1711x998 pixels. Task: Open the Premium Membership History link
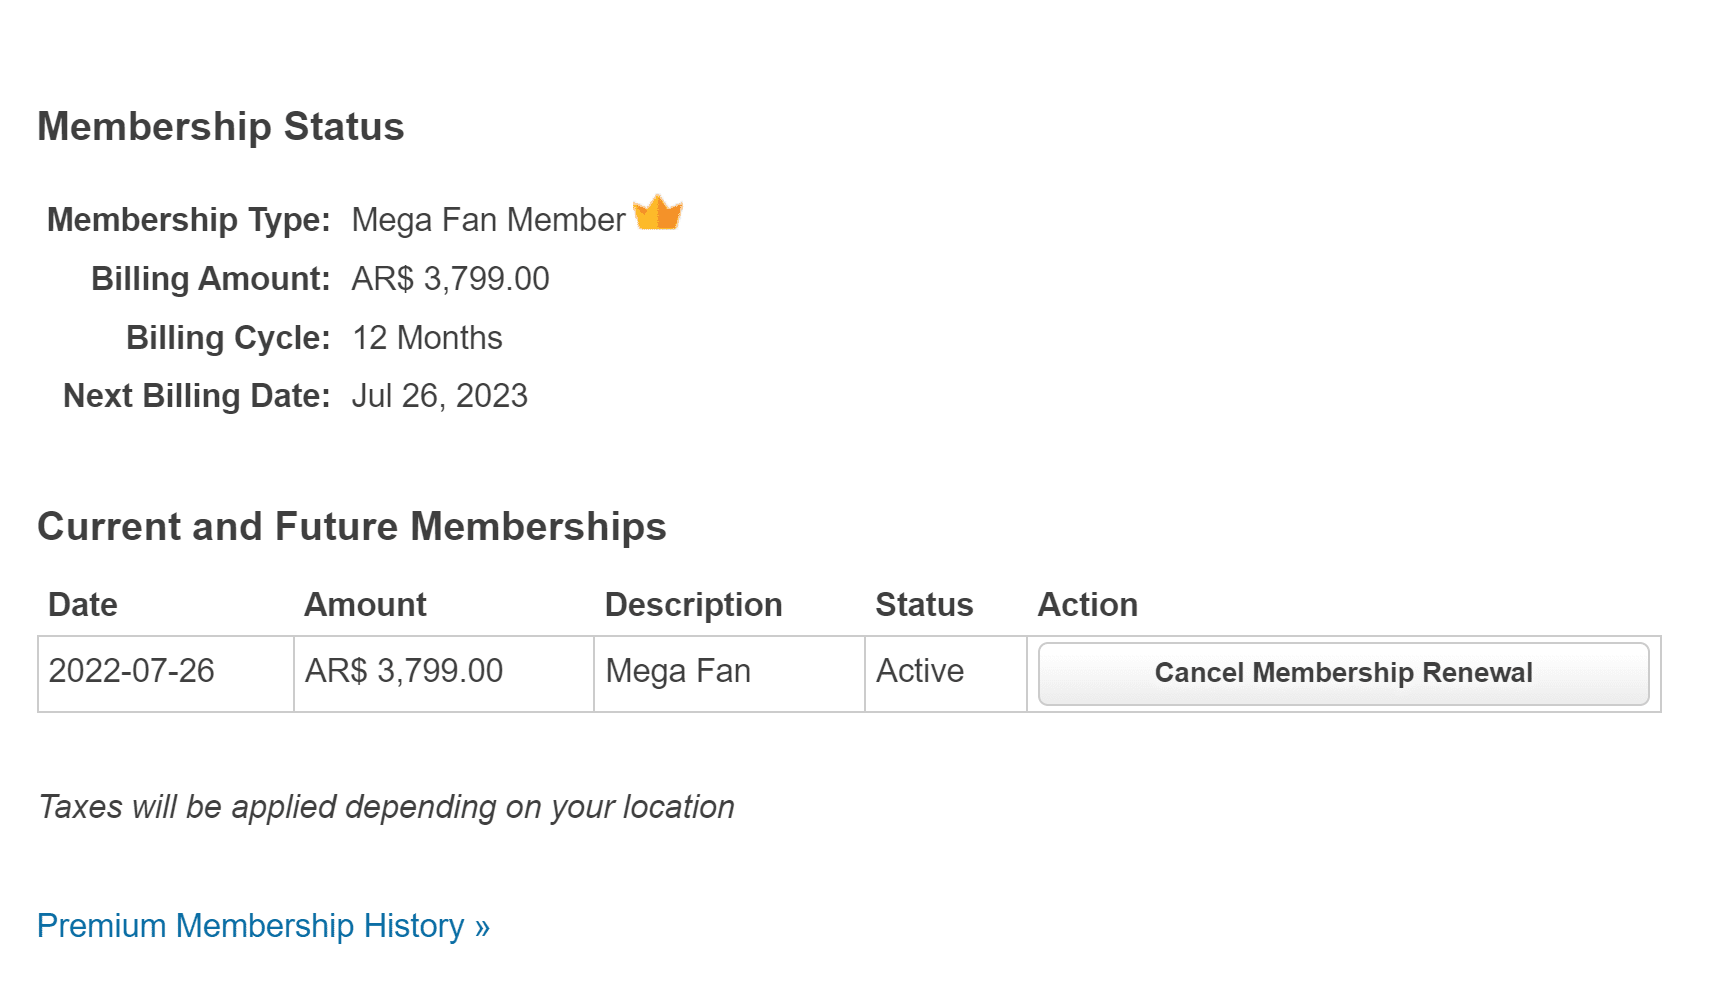click(263, 926)
